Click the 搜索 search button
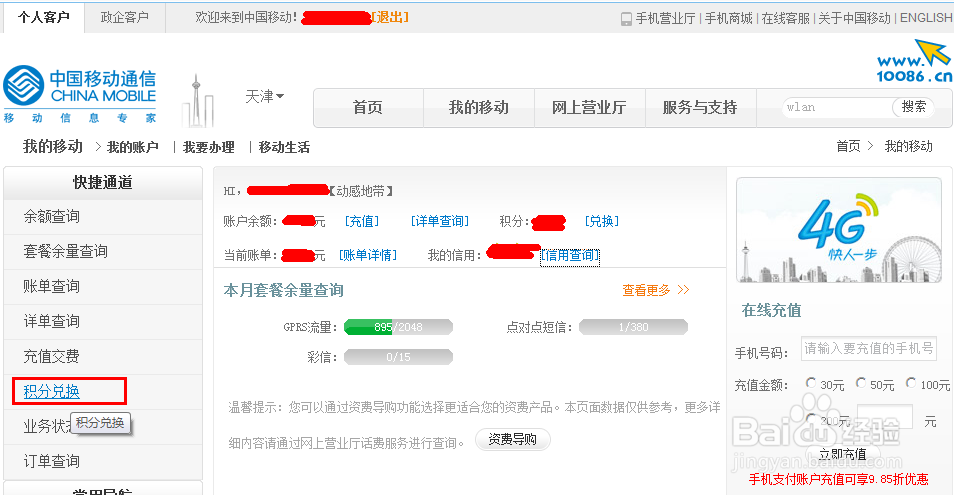The image size is (954, 495). tap(913, 107)
